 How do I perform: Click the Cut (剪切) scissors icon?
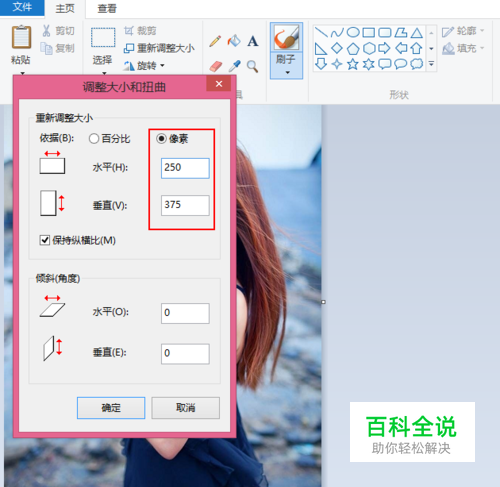click(x=46, y=31)
